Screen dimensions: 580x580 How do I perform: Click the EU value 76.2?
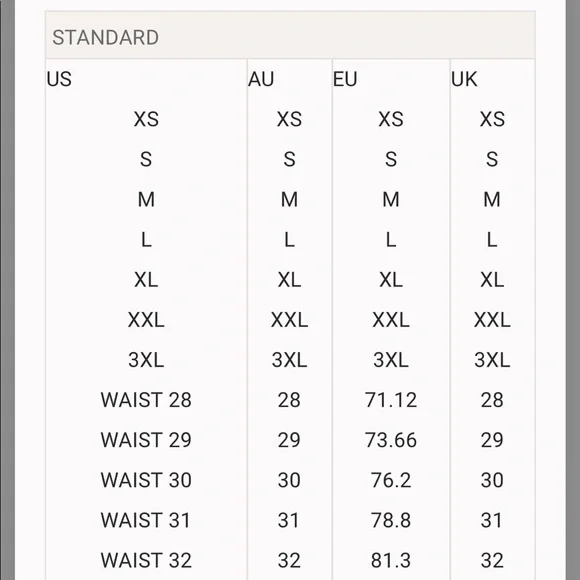(391, 480)
